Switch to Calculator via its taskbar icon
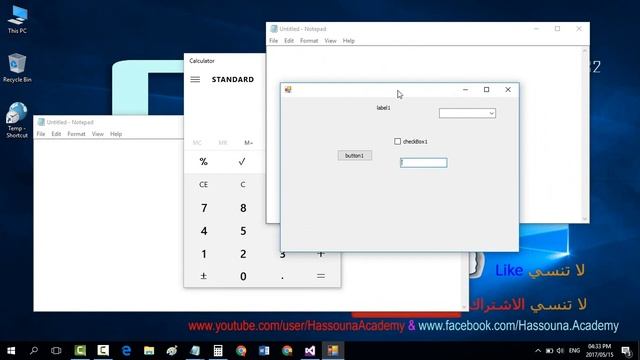 (x=218, y=351)
